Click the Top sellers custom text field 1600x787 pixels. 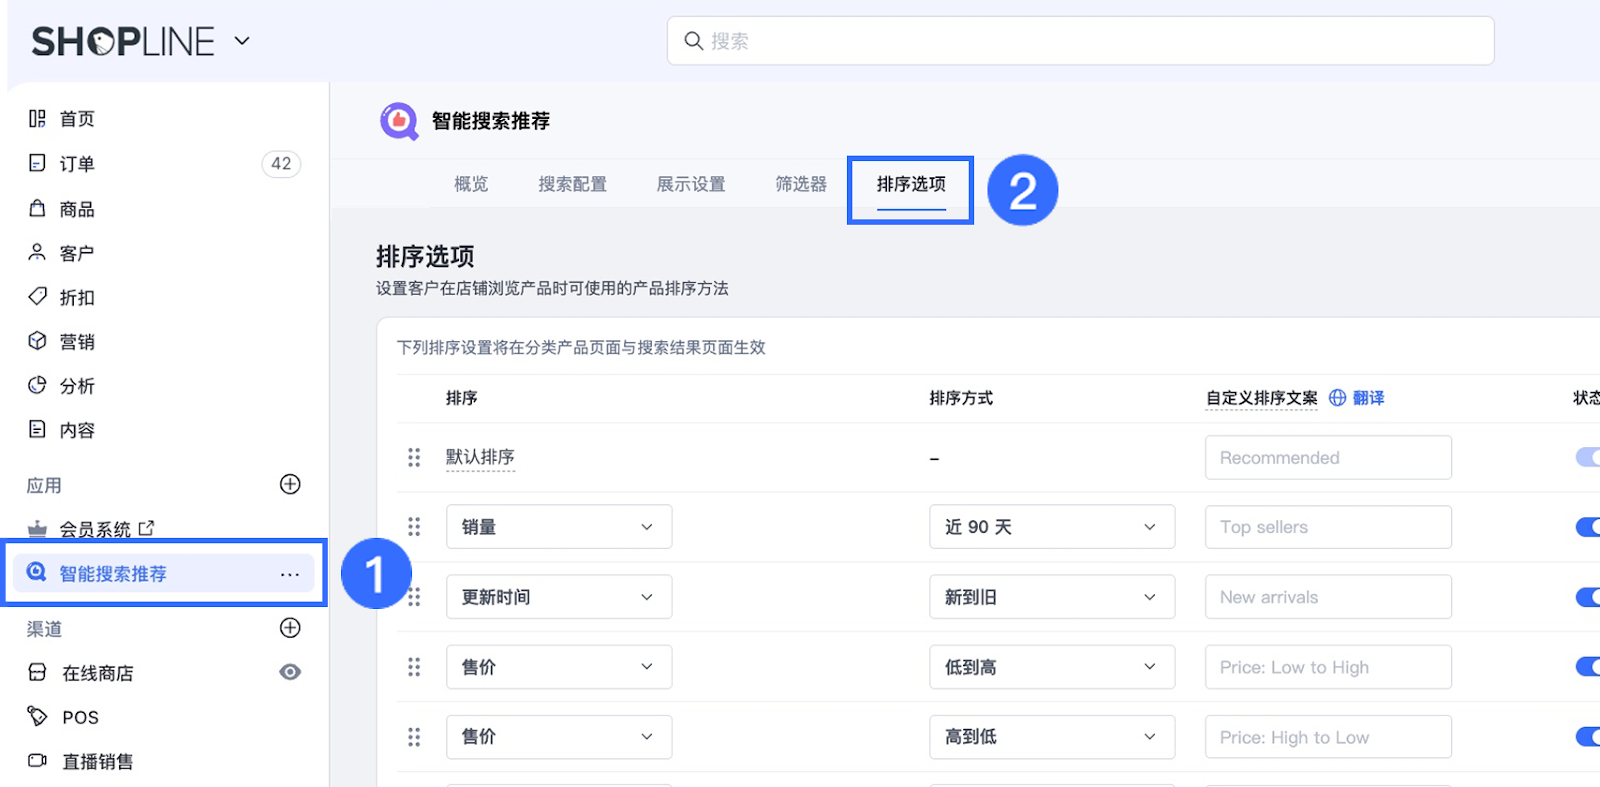pos(1328,527)
